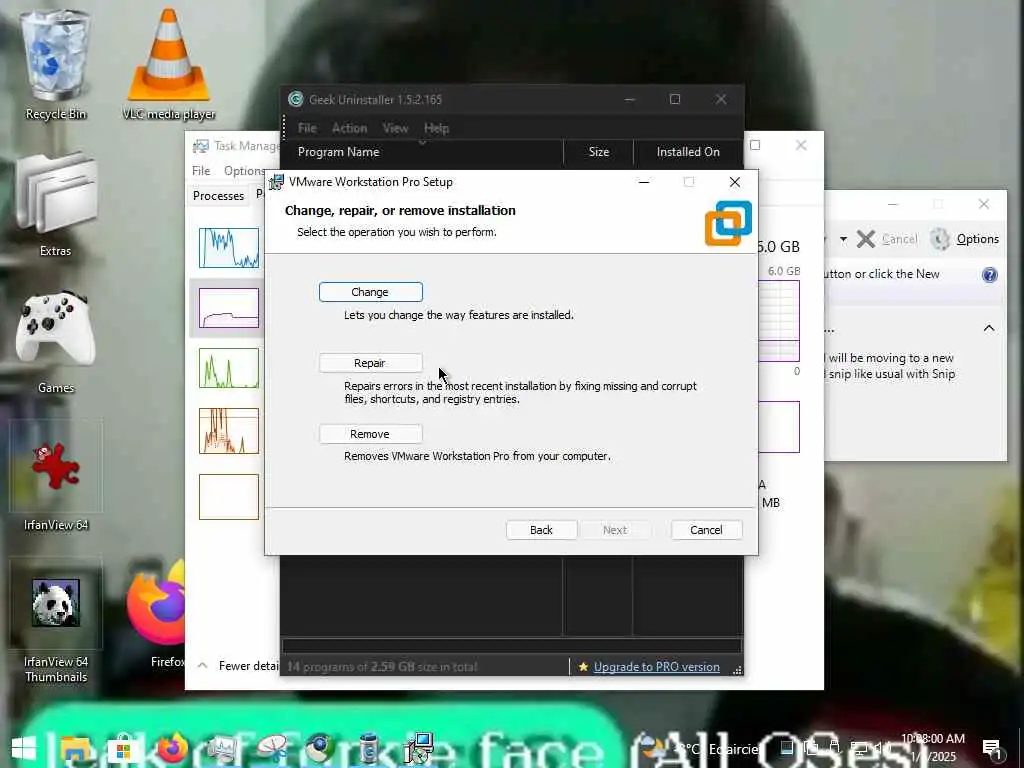Open the File menu in Geek Uninstaller
The image size is (1024, 768).
click(x=307, y=128)
